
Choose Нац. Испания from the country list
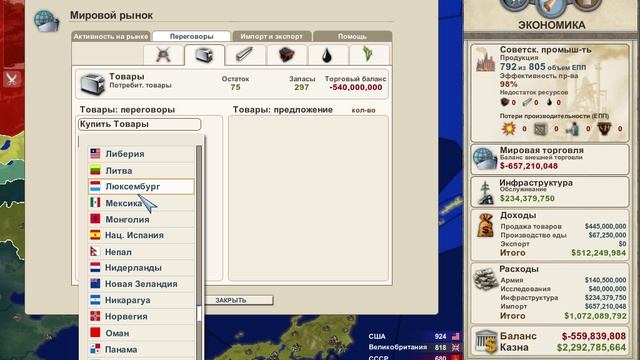[141, 235]
